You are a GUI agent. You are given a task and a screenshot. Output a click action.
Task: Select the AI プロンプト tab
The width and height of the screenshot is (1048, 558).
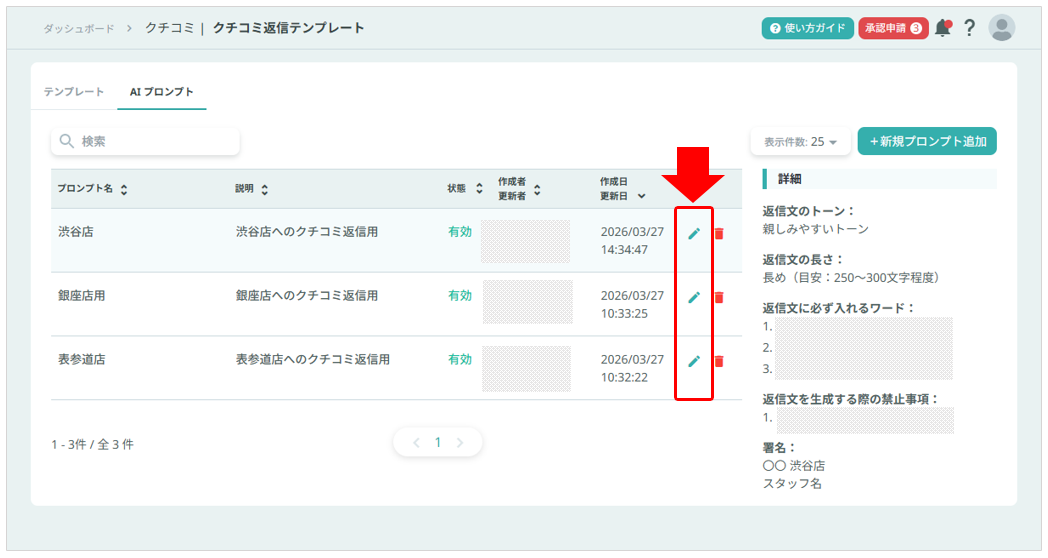click(162, 92)
